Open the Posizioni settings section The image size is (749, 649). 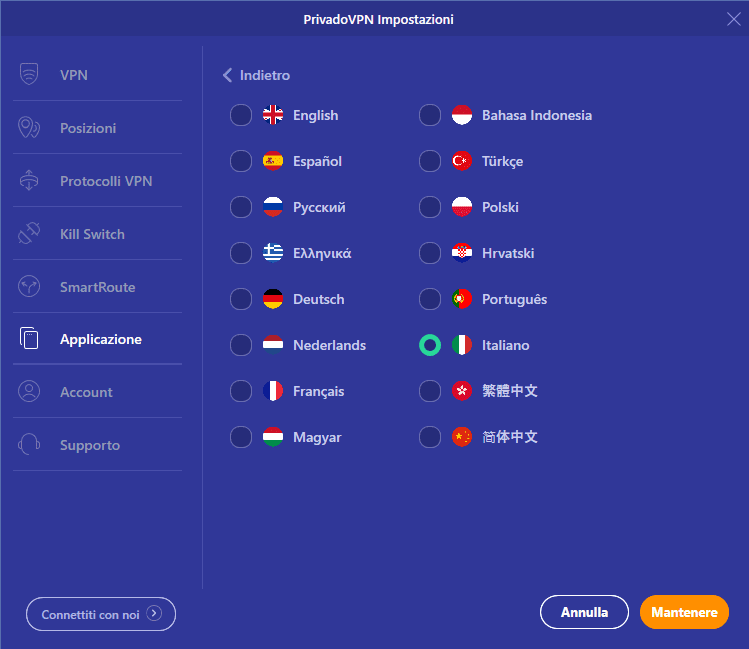(x=97, y=128)
